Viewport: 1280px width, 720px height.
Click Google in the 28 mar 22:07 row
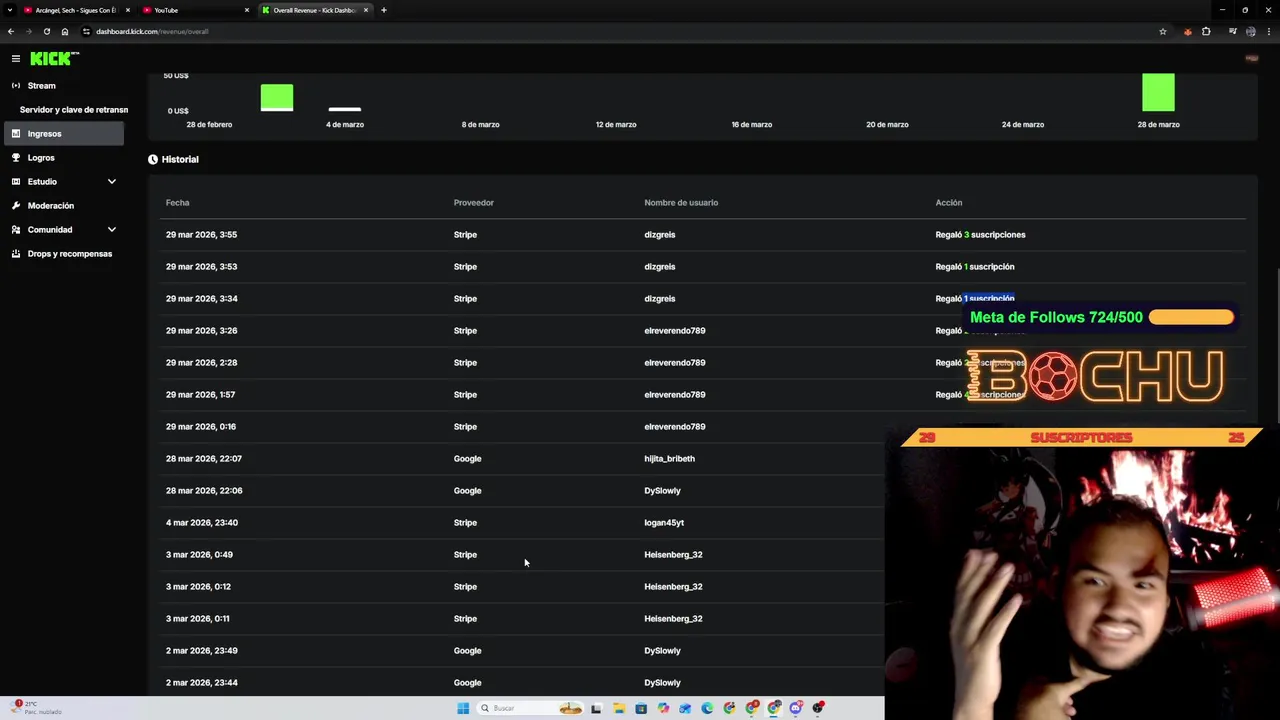tap(467, 458)
